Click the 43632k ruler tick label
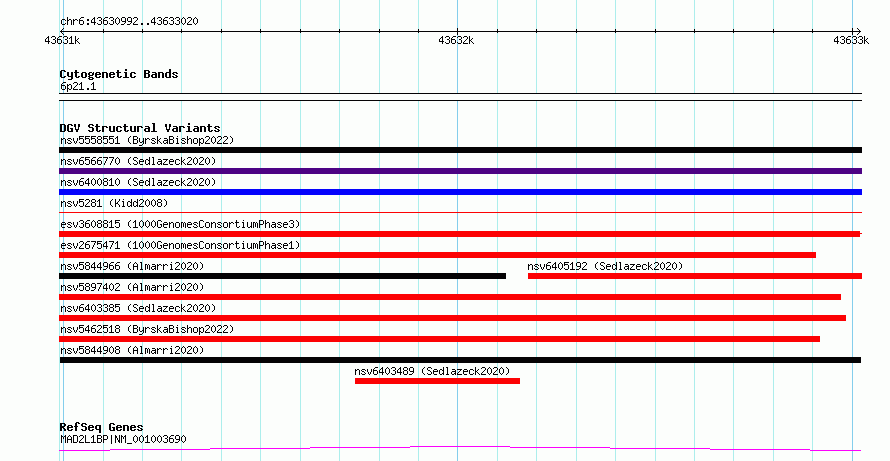Viewport: 890px width, 461px height. click(456, 41)
